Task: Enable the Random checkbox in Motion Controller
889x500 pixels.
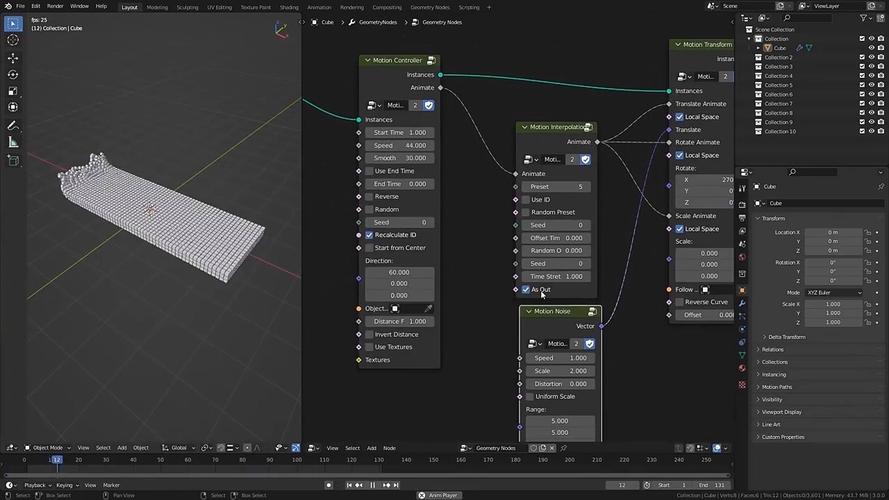Action: pyautogui.click(x=370, y=209)
